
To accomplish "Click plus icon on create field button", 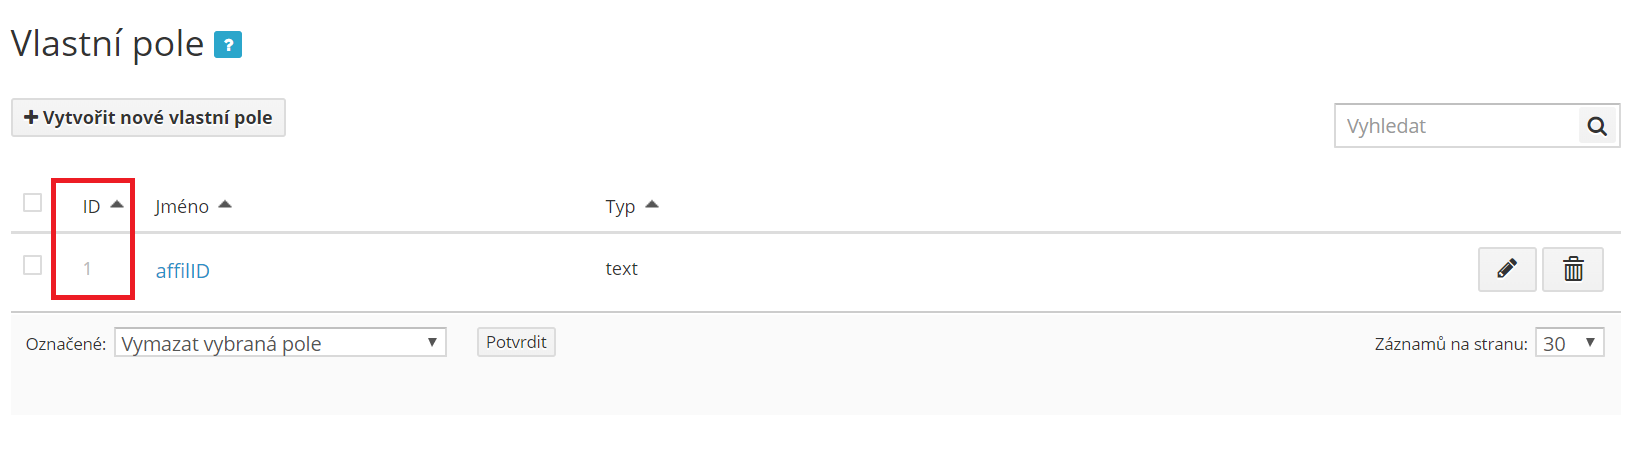I will (x=31, y=118).
